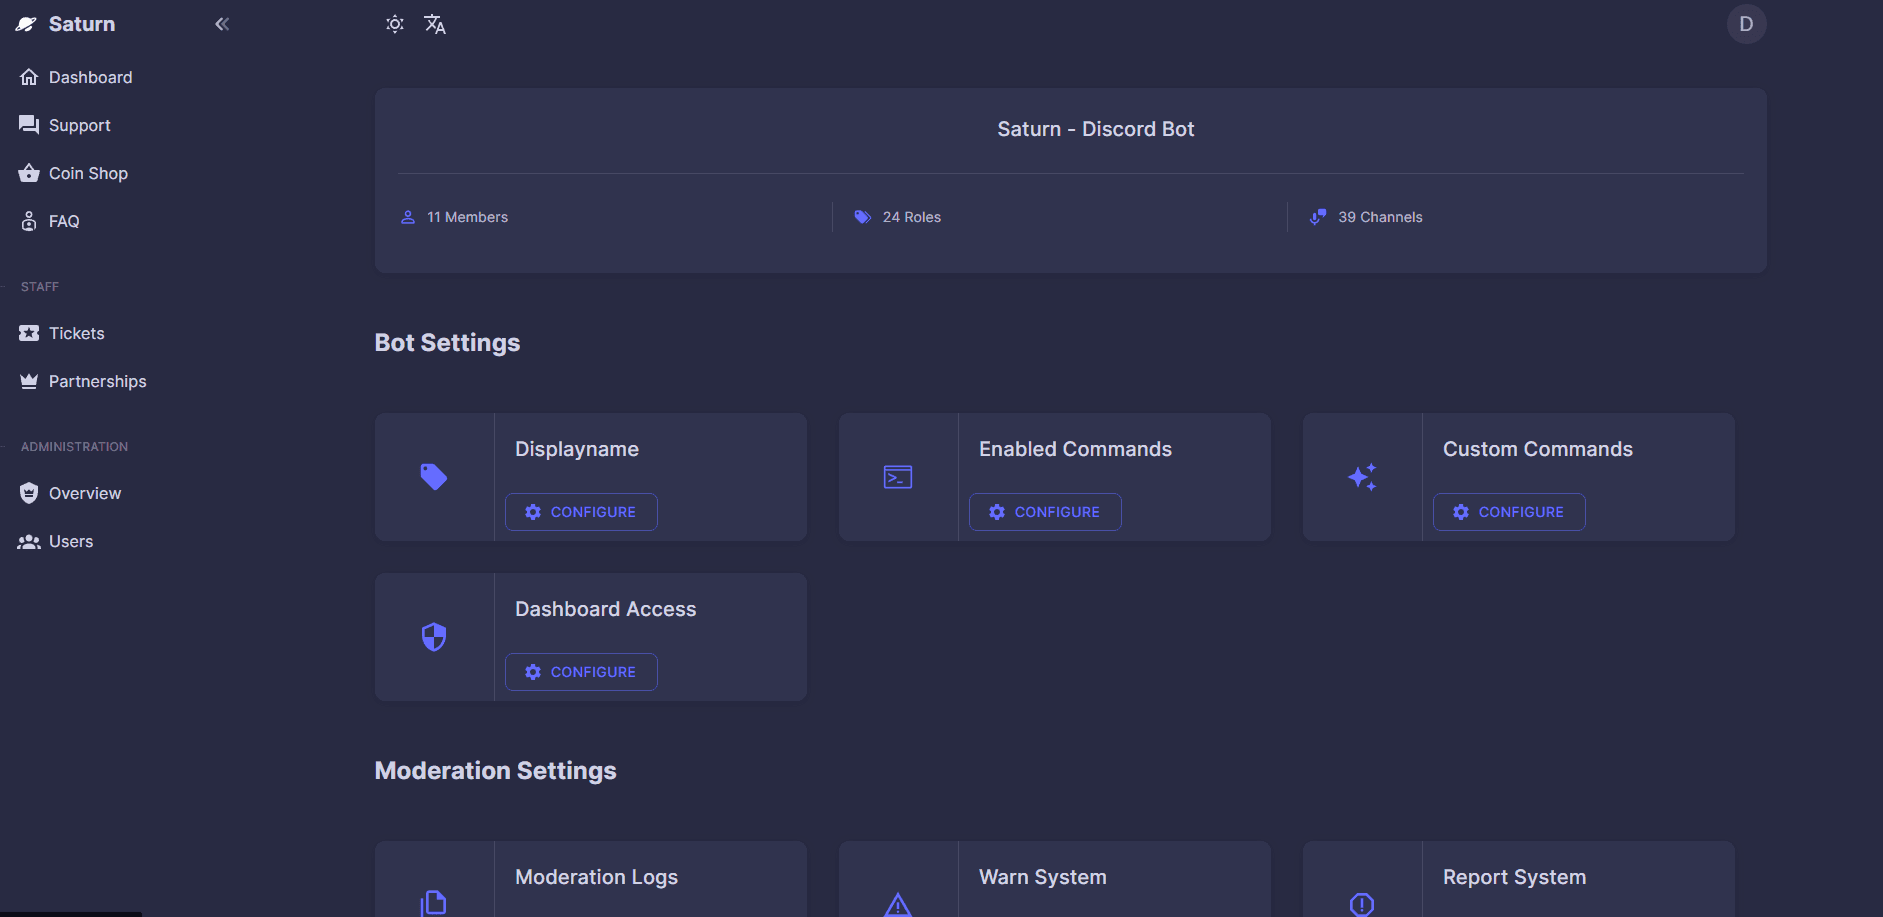The image size is (1883, 917).
Task: Configure the Displayname setting
Action: coord(581,512)
